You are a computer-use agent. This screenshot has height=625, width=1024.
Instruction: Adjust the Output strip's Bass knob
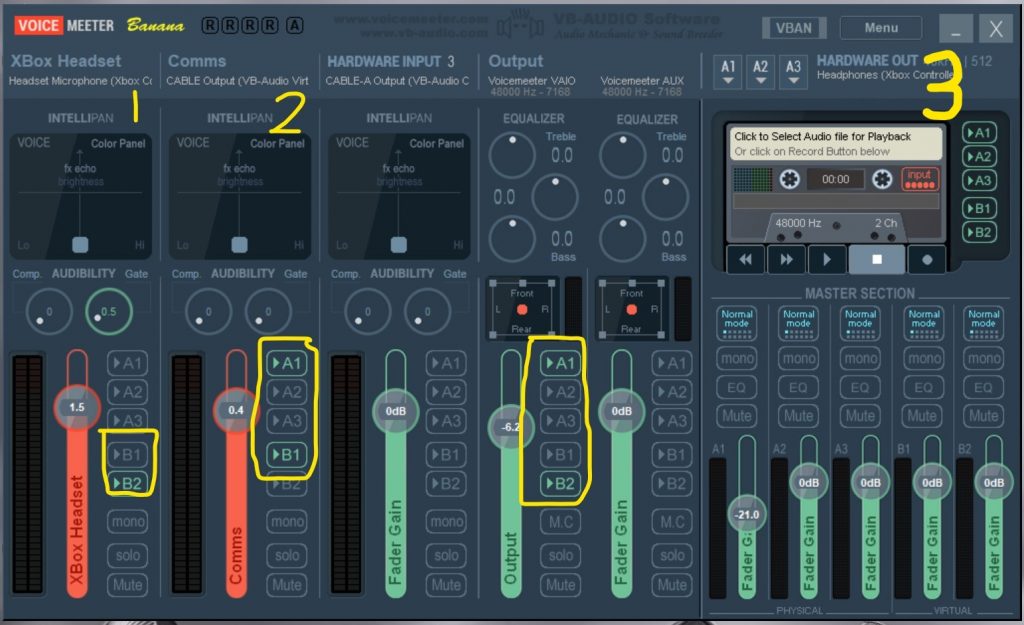pos(512,238)
